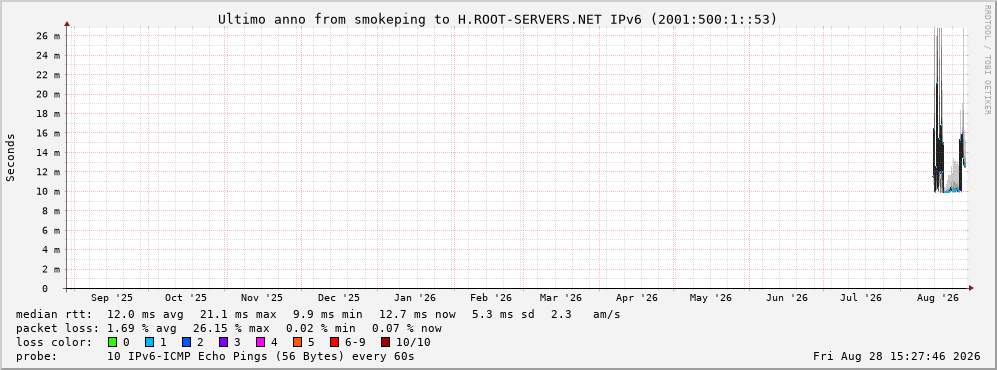Viewport: 997px width, 370px height.
Task: Click the graph title mentioning H.ROOT-SERVERS.NET
Action: [497, 19]
